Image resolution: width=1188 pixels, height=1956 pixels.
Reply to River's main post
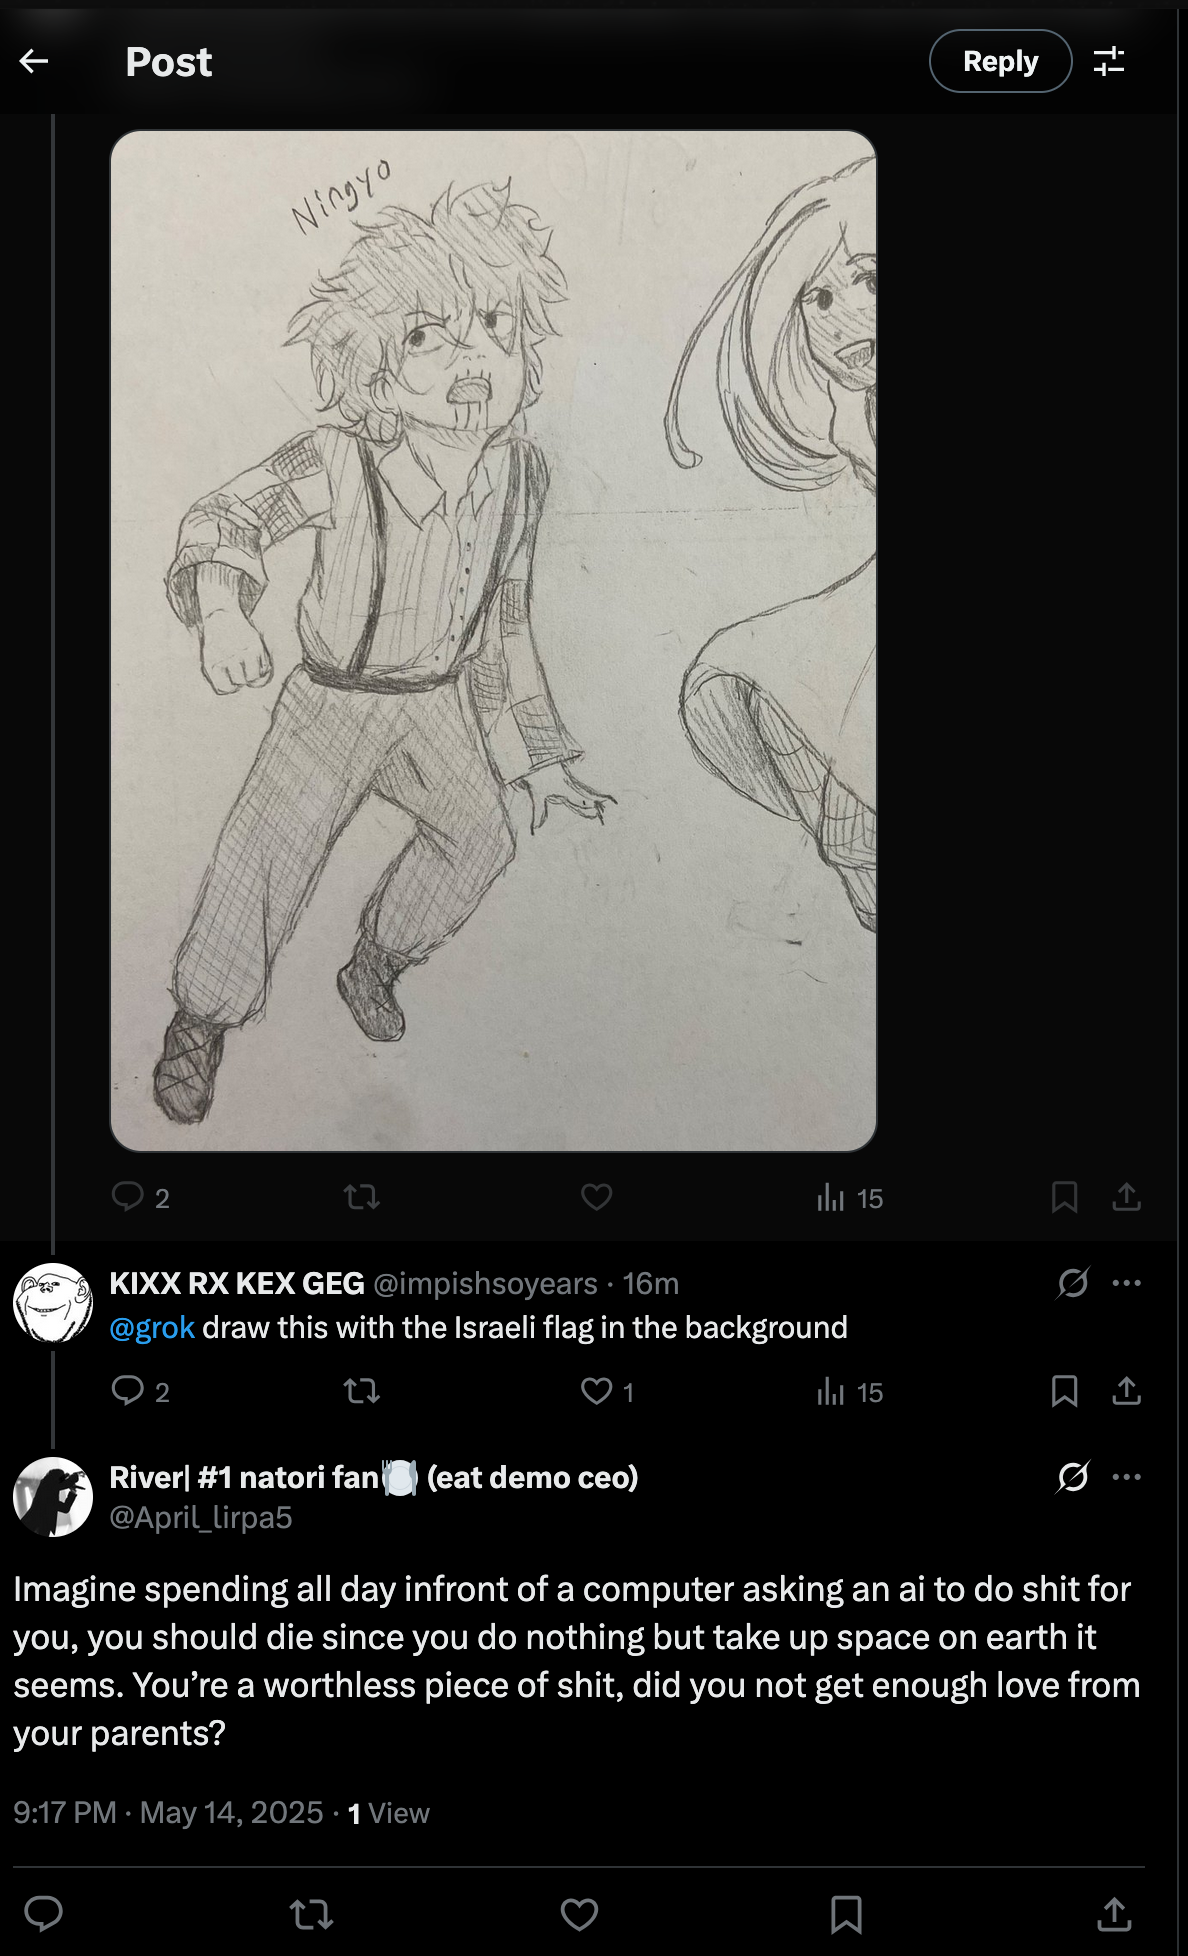44,1914
